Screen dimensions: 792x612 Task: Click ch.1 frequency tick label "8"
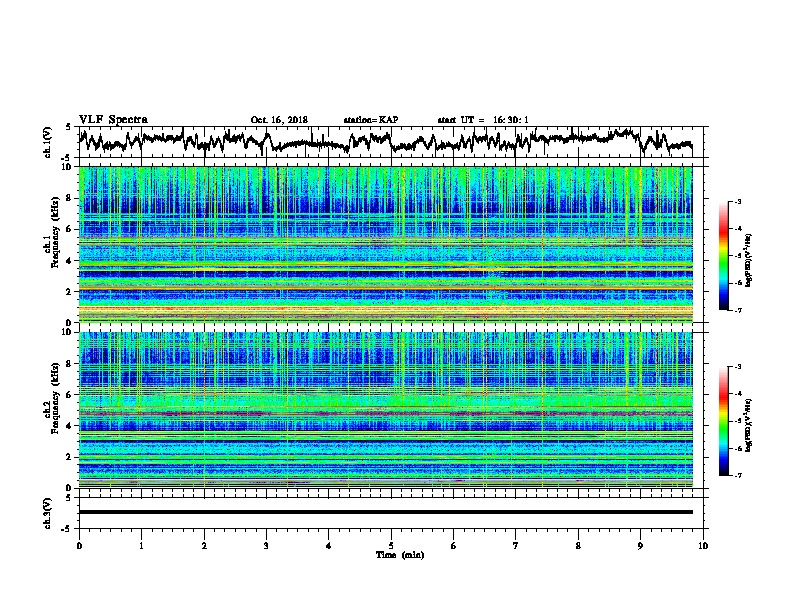point(70,198)
